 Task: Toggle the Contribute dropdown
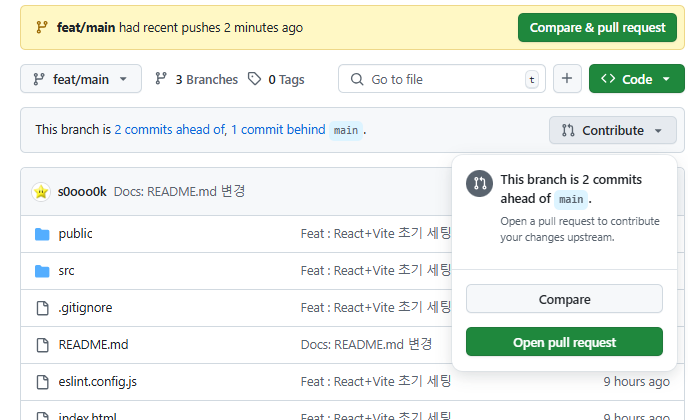pos(613,130)
